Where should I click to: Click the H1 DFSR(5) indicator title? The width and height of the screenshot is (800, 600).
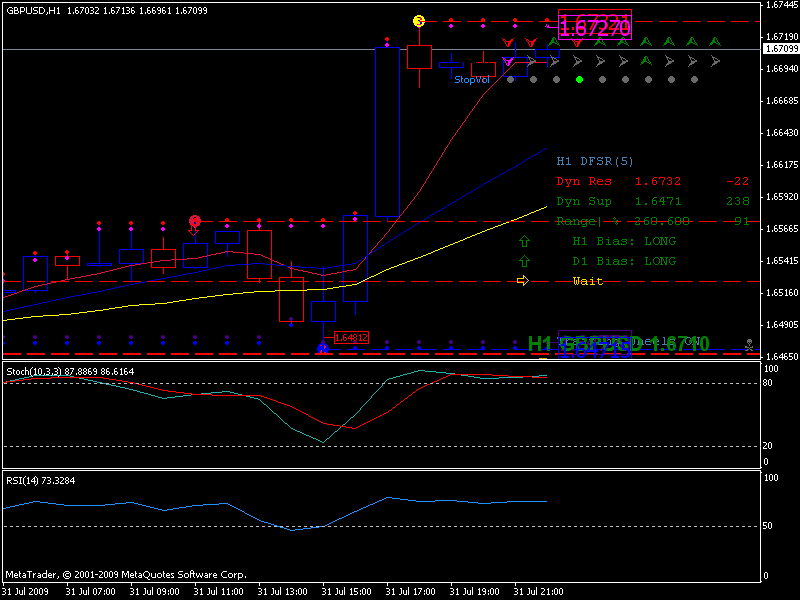tap(594, 161)
